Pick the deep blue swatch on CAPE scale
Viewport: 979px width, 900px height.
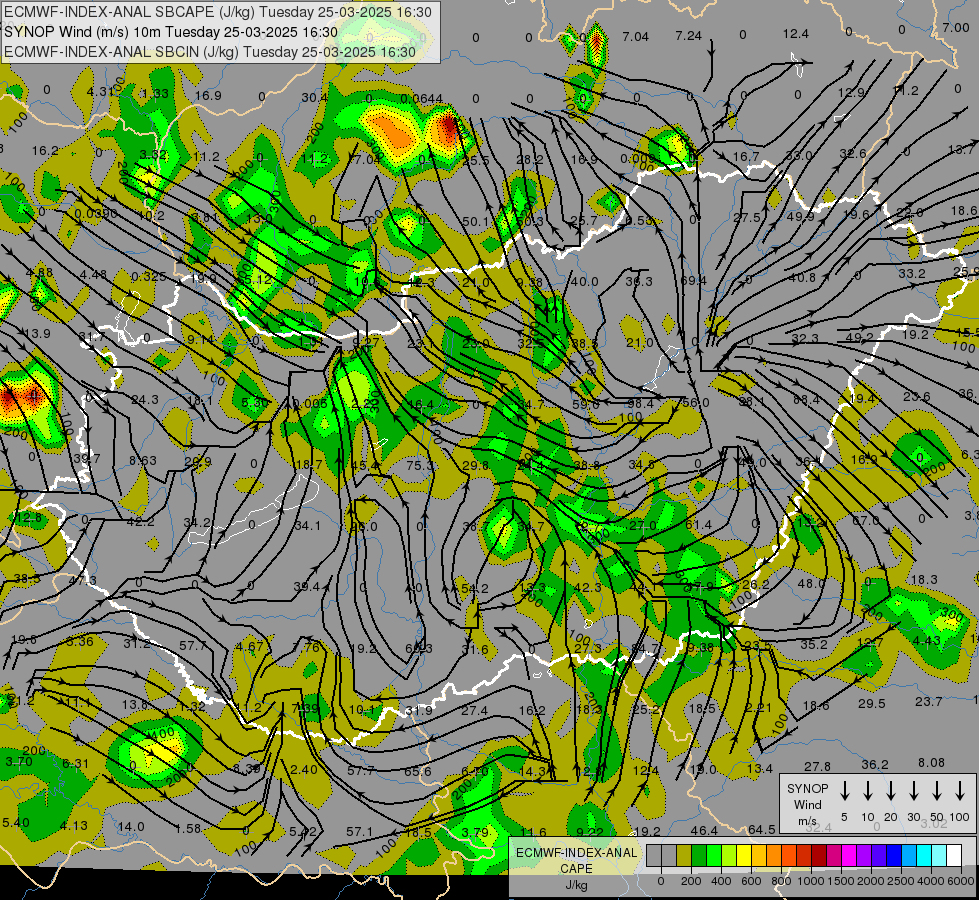(894, 855)
